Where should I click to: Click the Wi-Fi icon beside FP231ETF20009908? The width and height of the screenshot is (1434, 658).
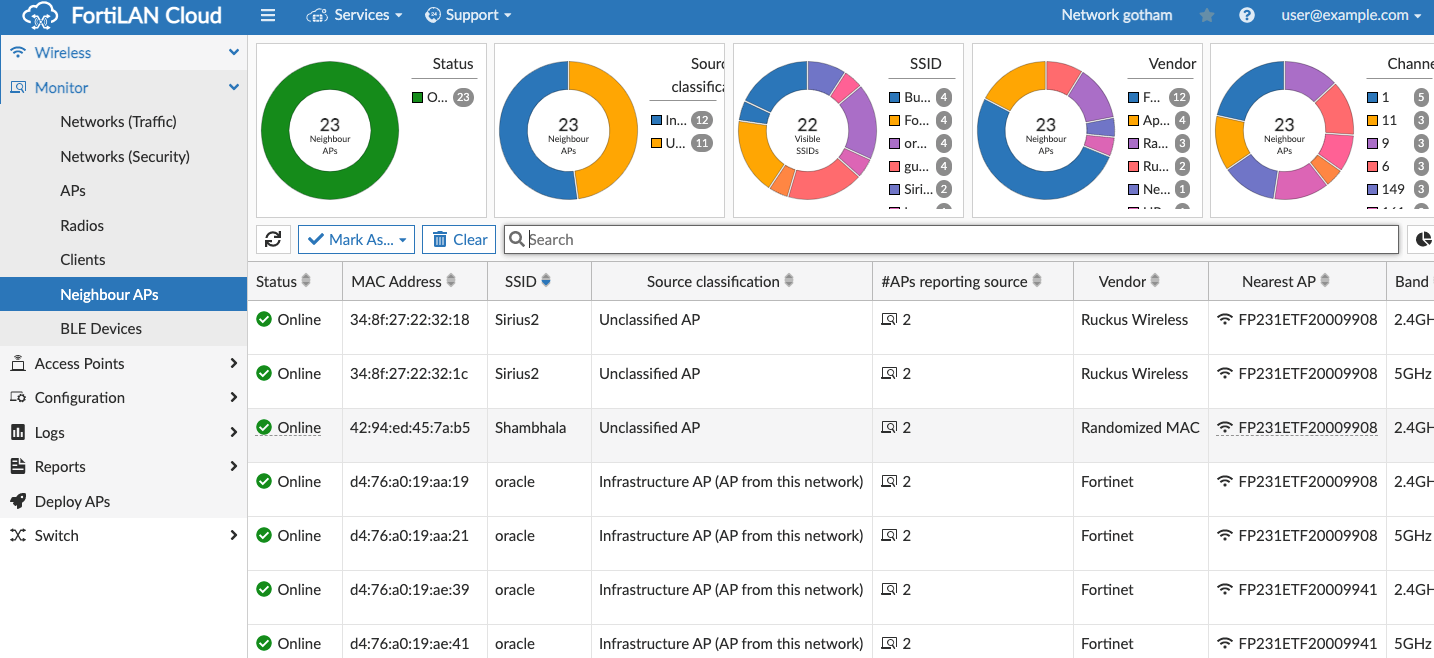point(1223,319)
